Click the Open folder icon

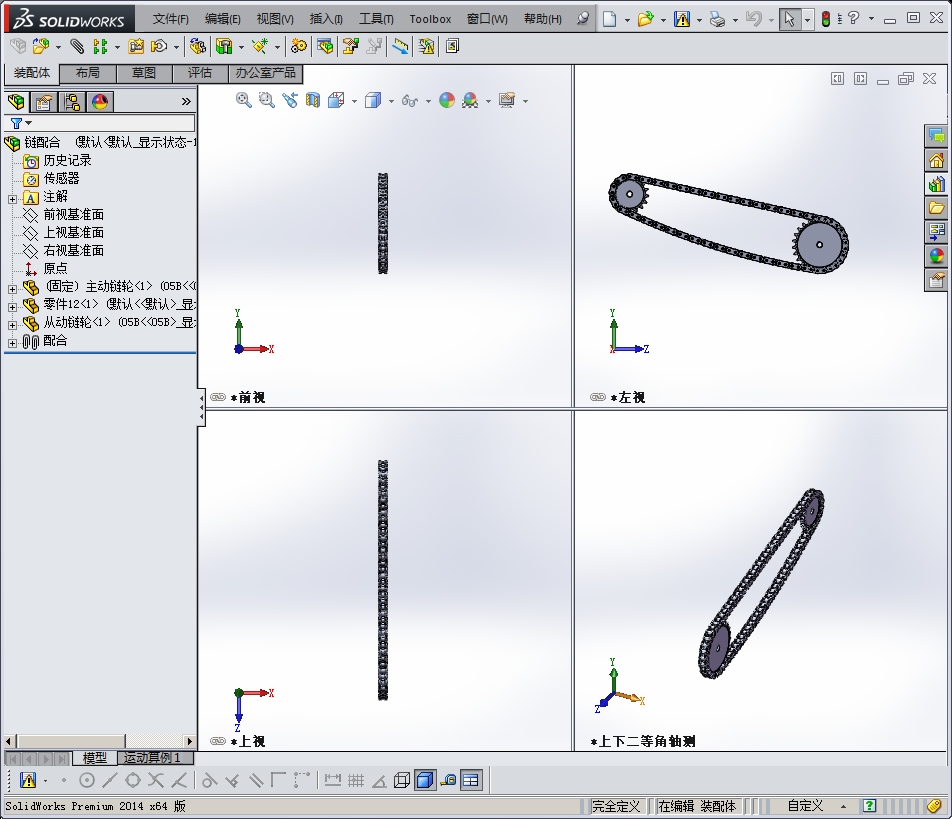point(645,19)
